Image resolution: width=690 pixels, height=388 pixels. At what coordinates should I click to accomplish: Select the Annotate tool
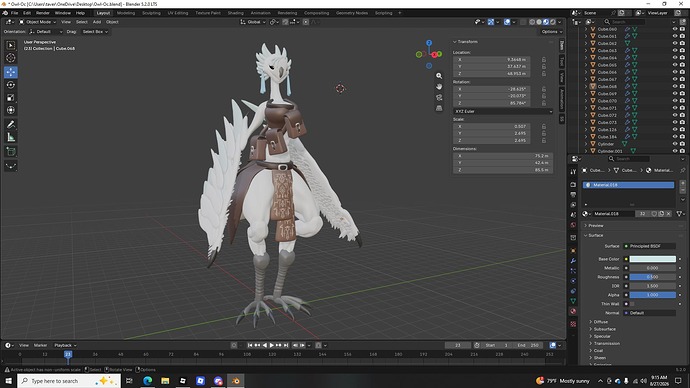tap(11, 124)
